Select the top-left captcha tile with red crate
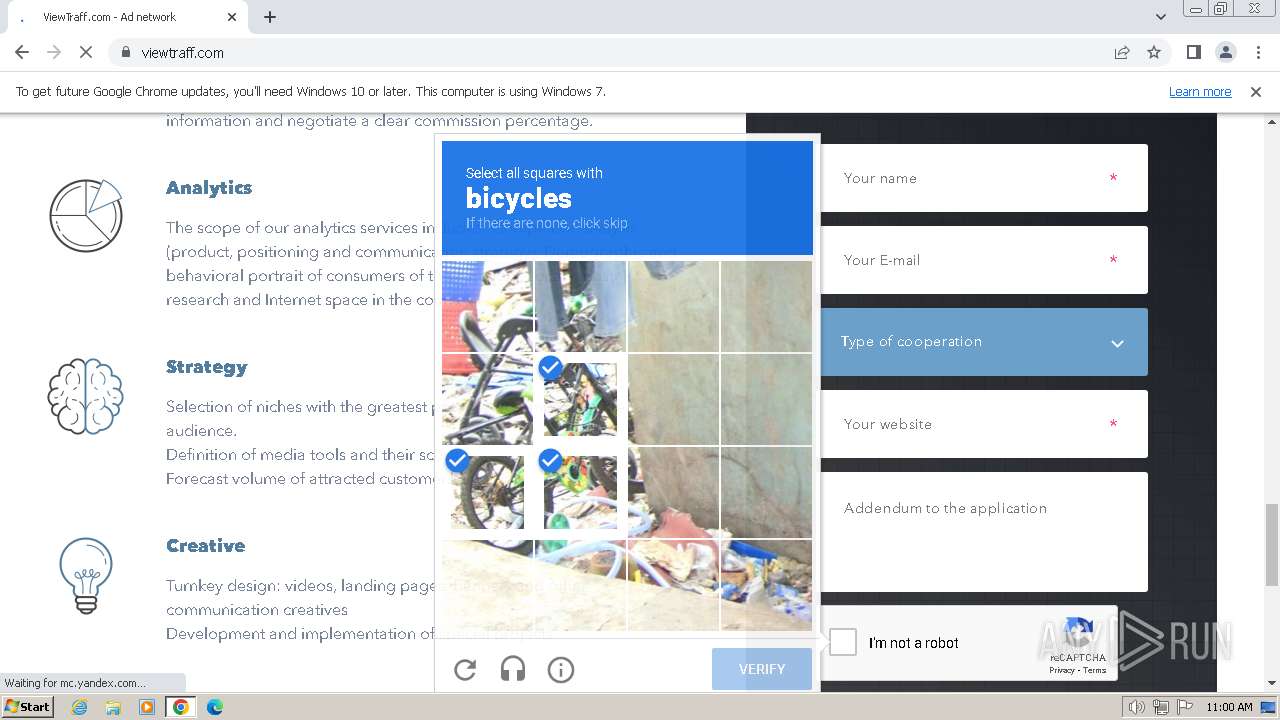 tap(487, 306)
